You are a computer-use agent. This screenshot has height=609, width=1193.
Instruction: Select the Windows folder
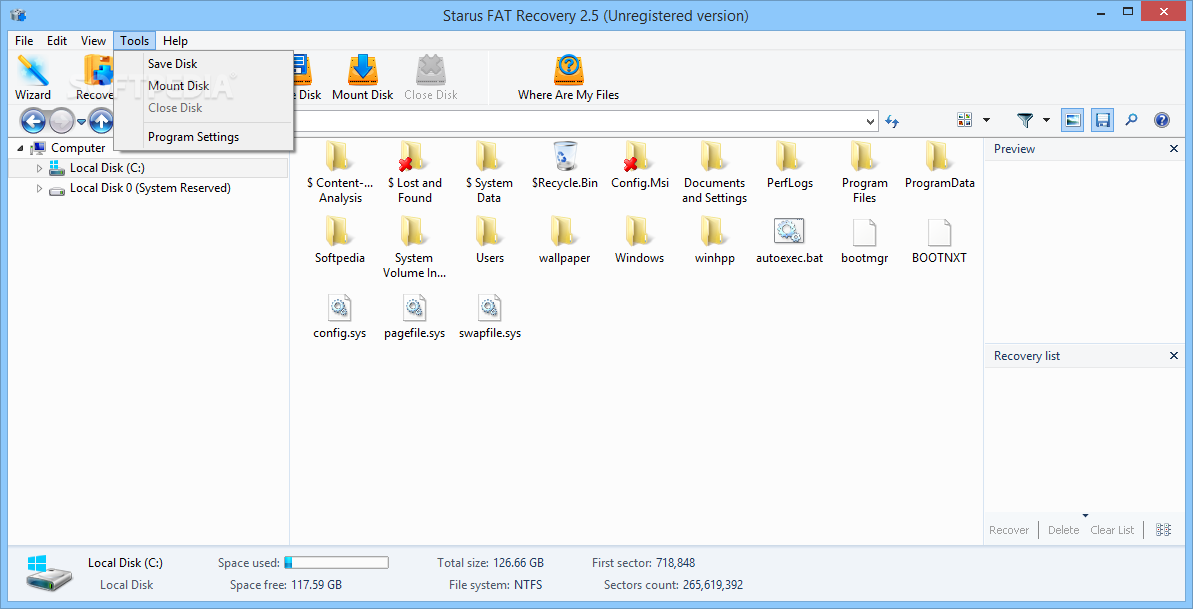coord(639,241)
